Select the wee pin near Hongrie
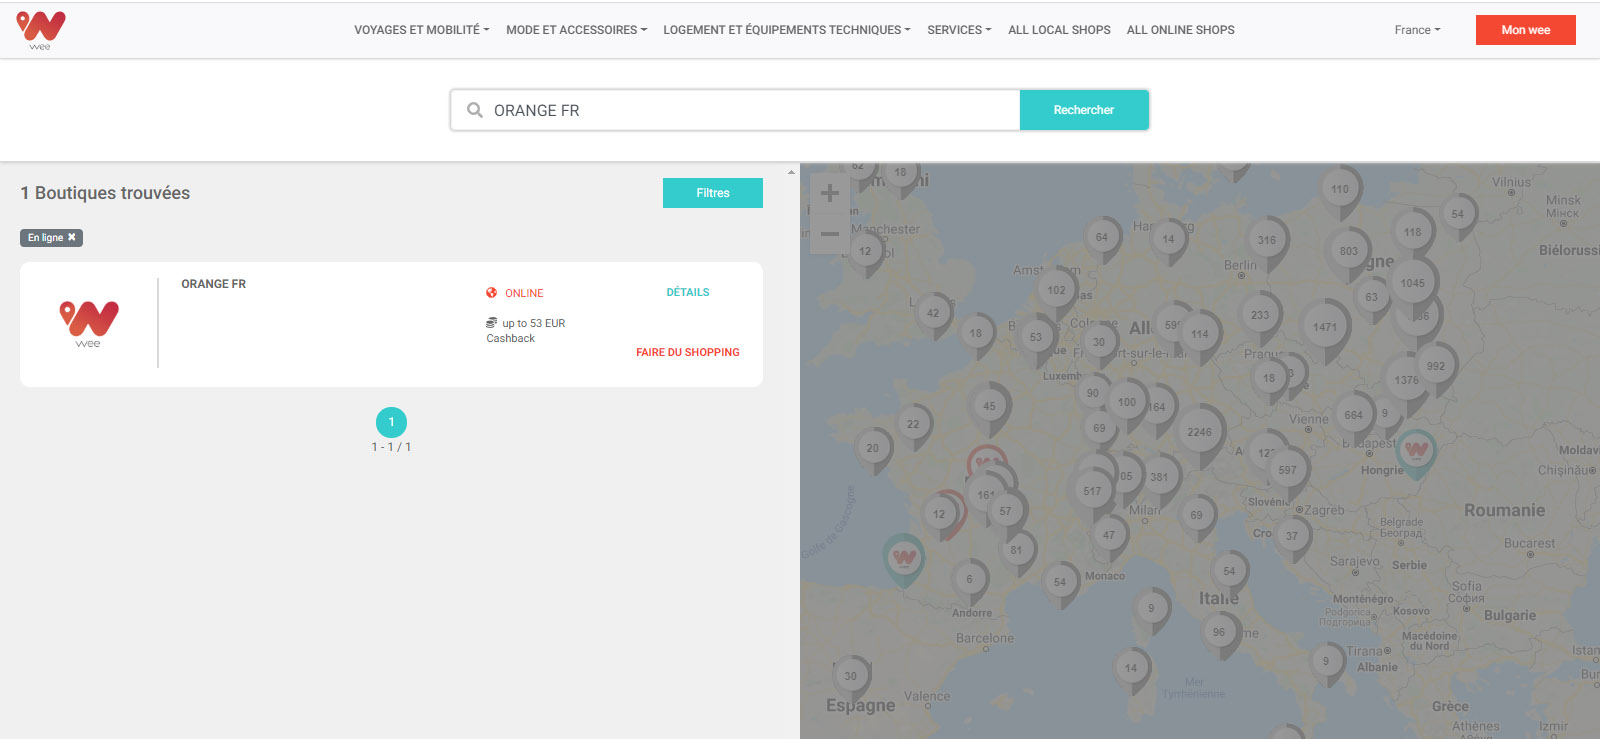This screenshot has width=1600, height=739. (1416, 449)
